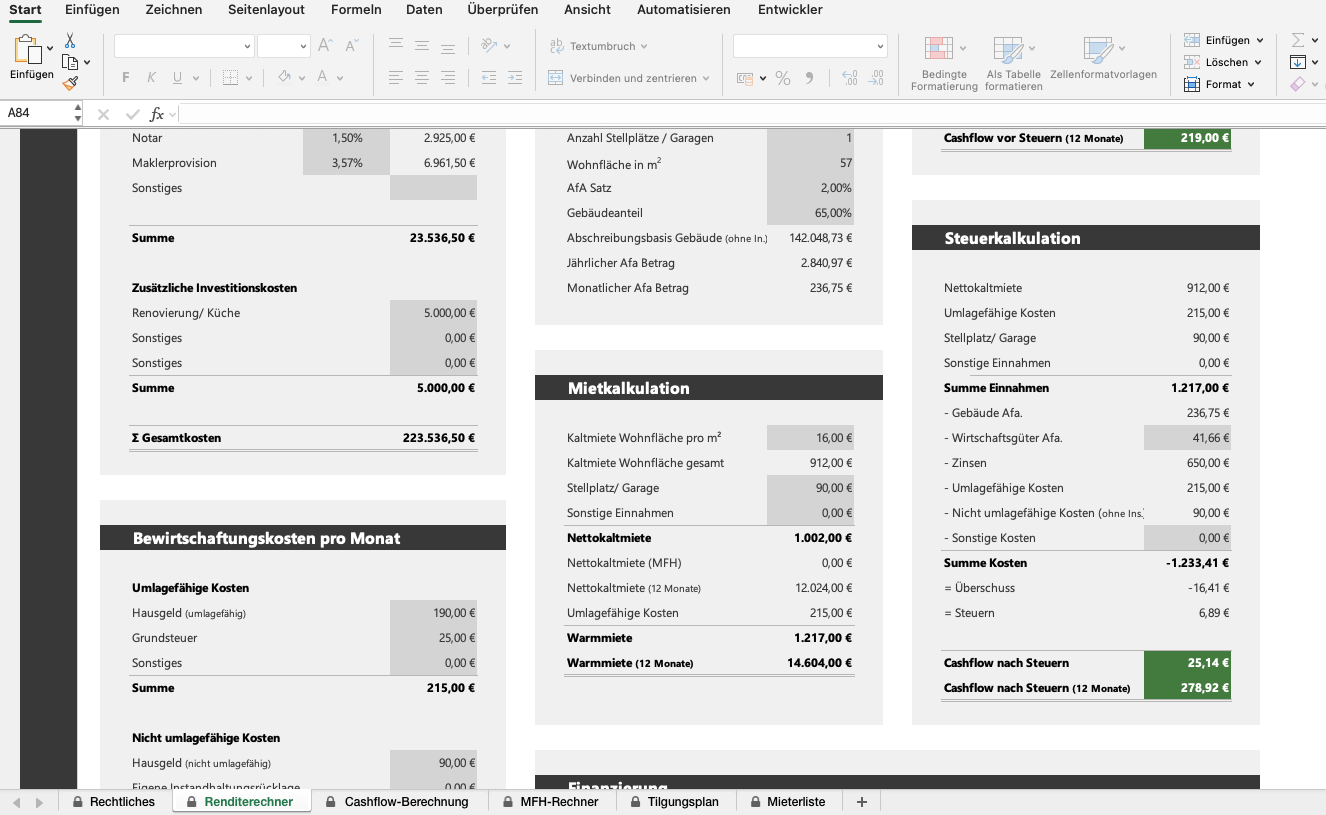Expand the borders dropdown arrow
The height and width of the screenshot is (815, 1326).
point(247,77)
